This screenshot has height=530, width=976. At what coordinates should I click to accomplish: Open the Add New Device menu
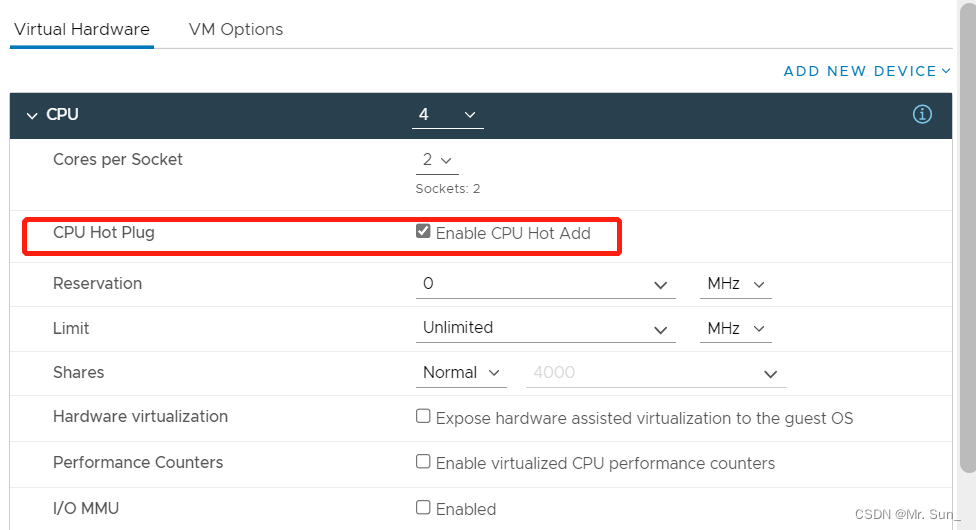click(x=860, y=71)
